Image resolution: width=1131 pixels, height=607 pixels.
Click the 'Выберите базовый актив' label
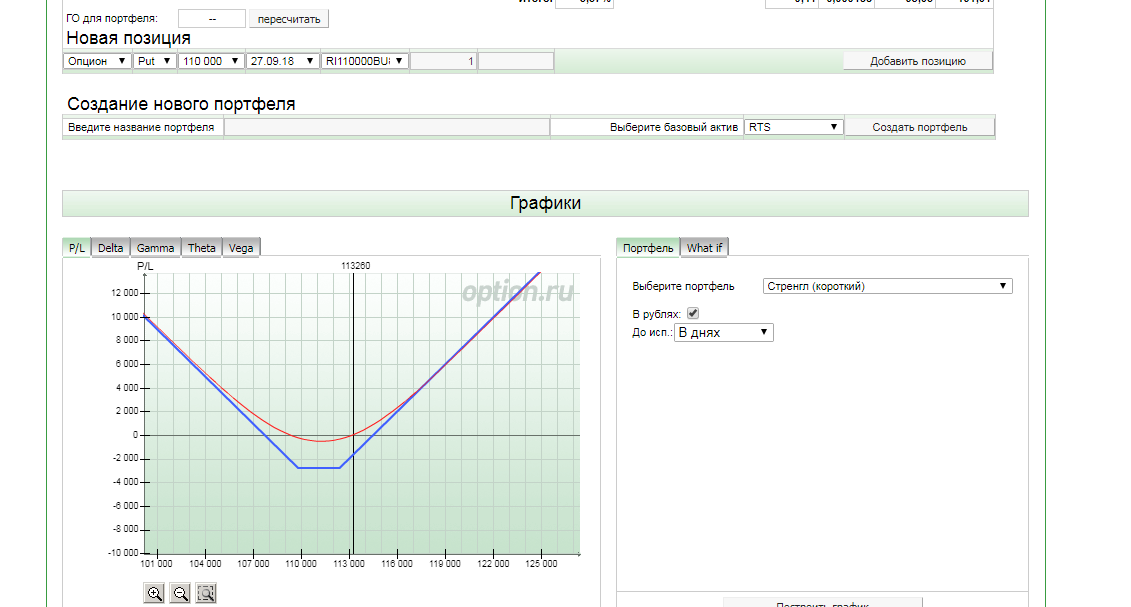[x=674, y=127]
